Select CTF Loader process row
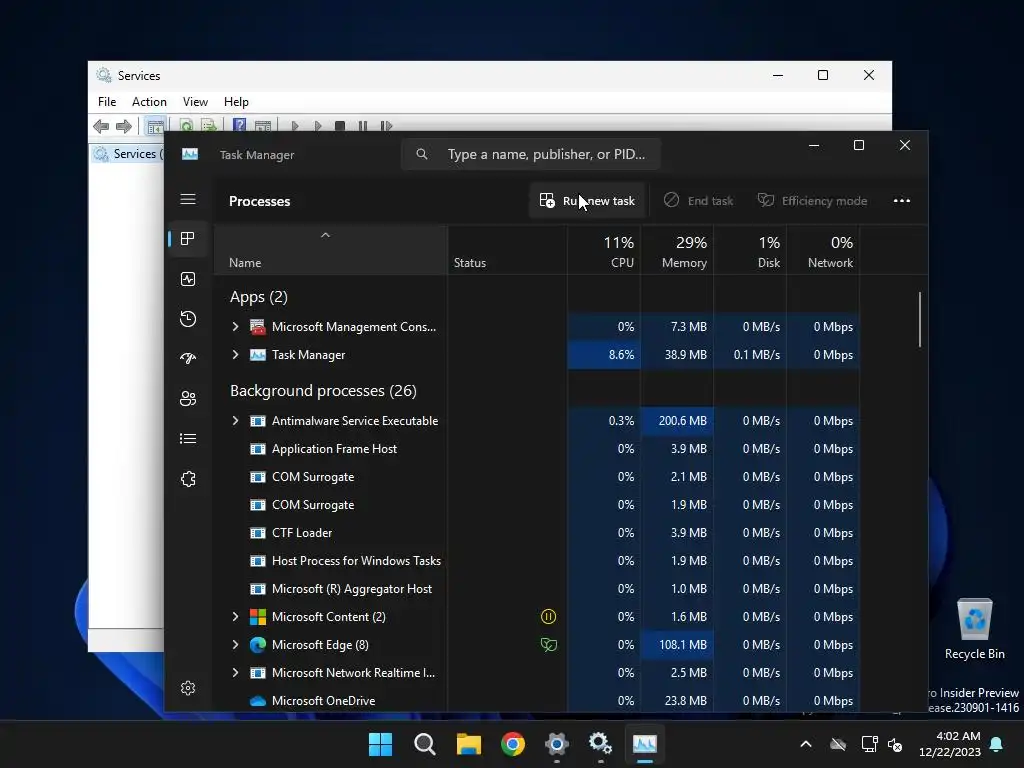The height and width of the screenshot is (768, 1024). 537,533
